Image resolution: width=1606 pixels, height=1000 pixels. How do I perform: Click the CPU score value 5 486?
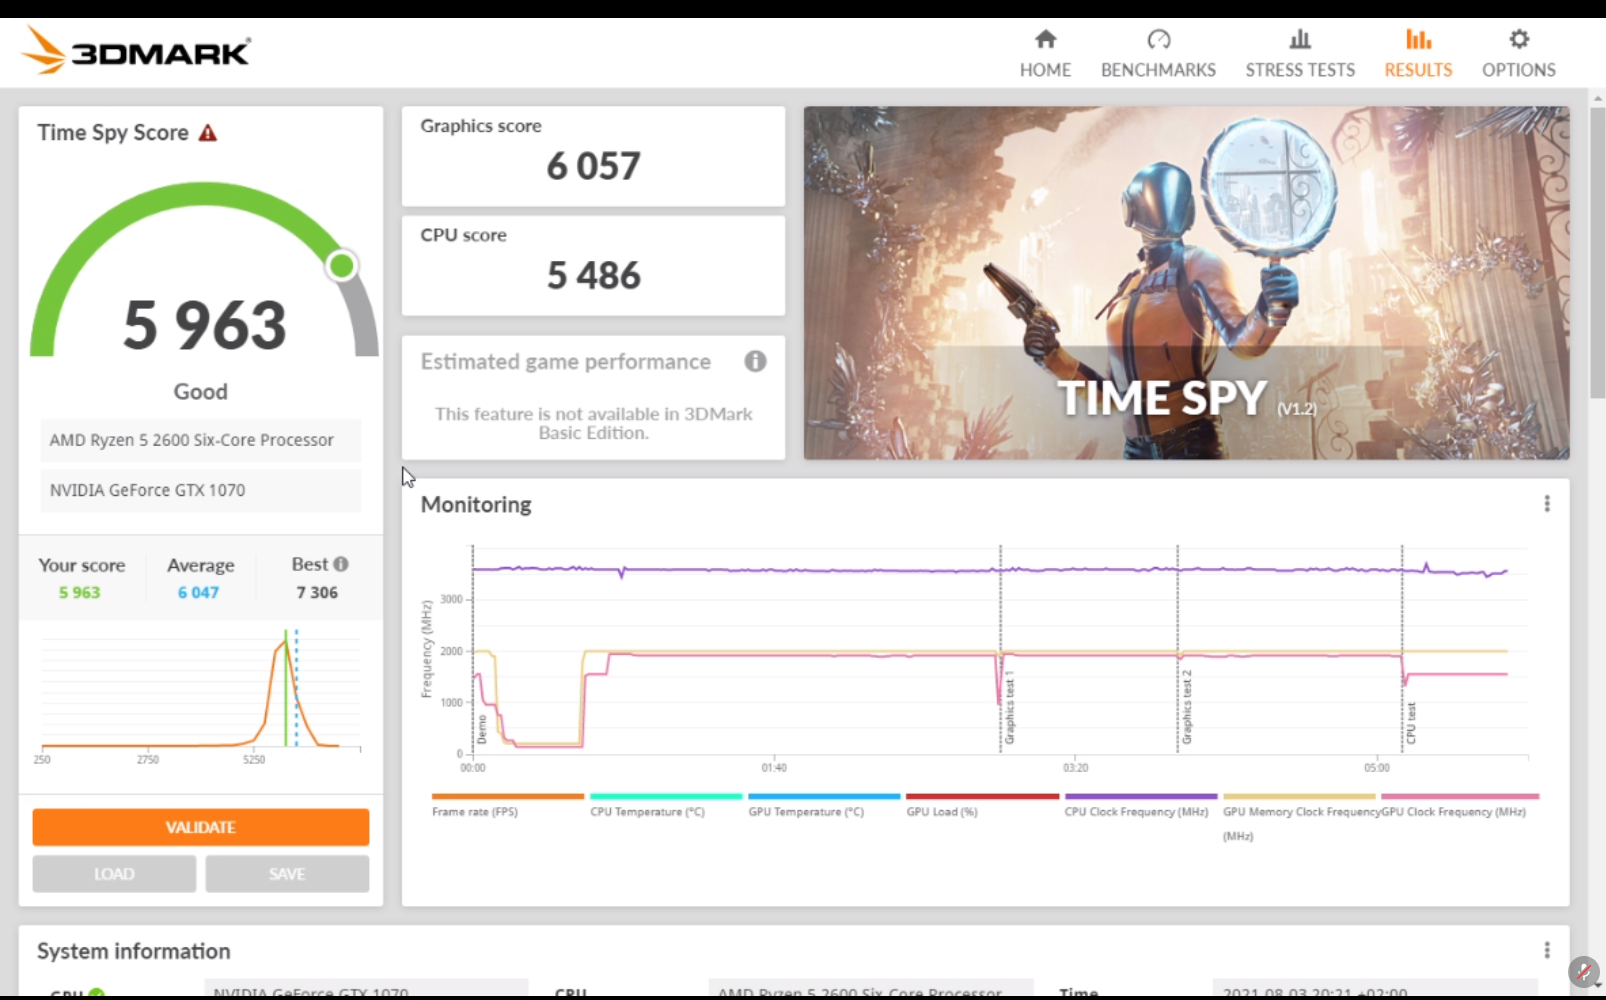pos(593,275)
